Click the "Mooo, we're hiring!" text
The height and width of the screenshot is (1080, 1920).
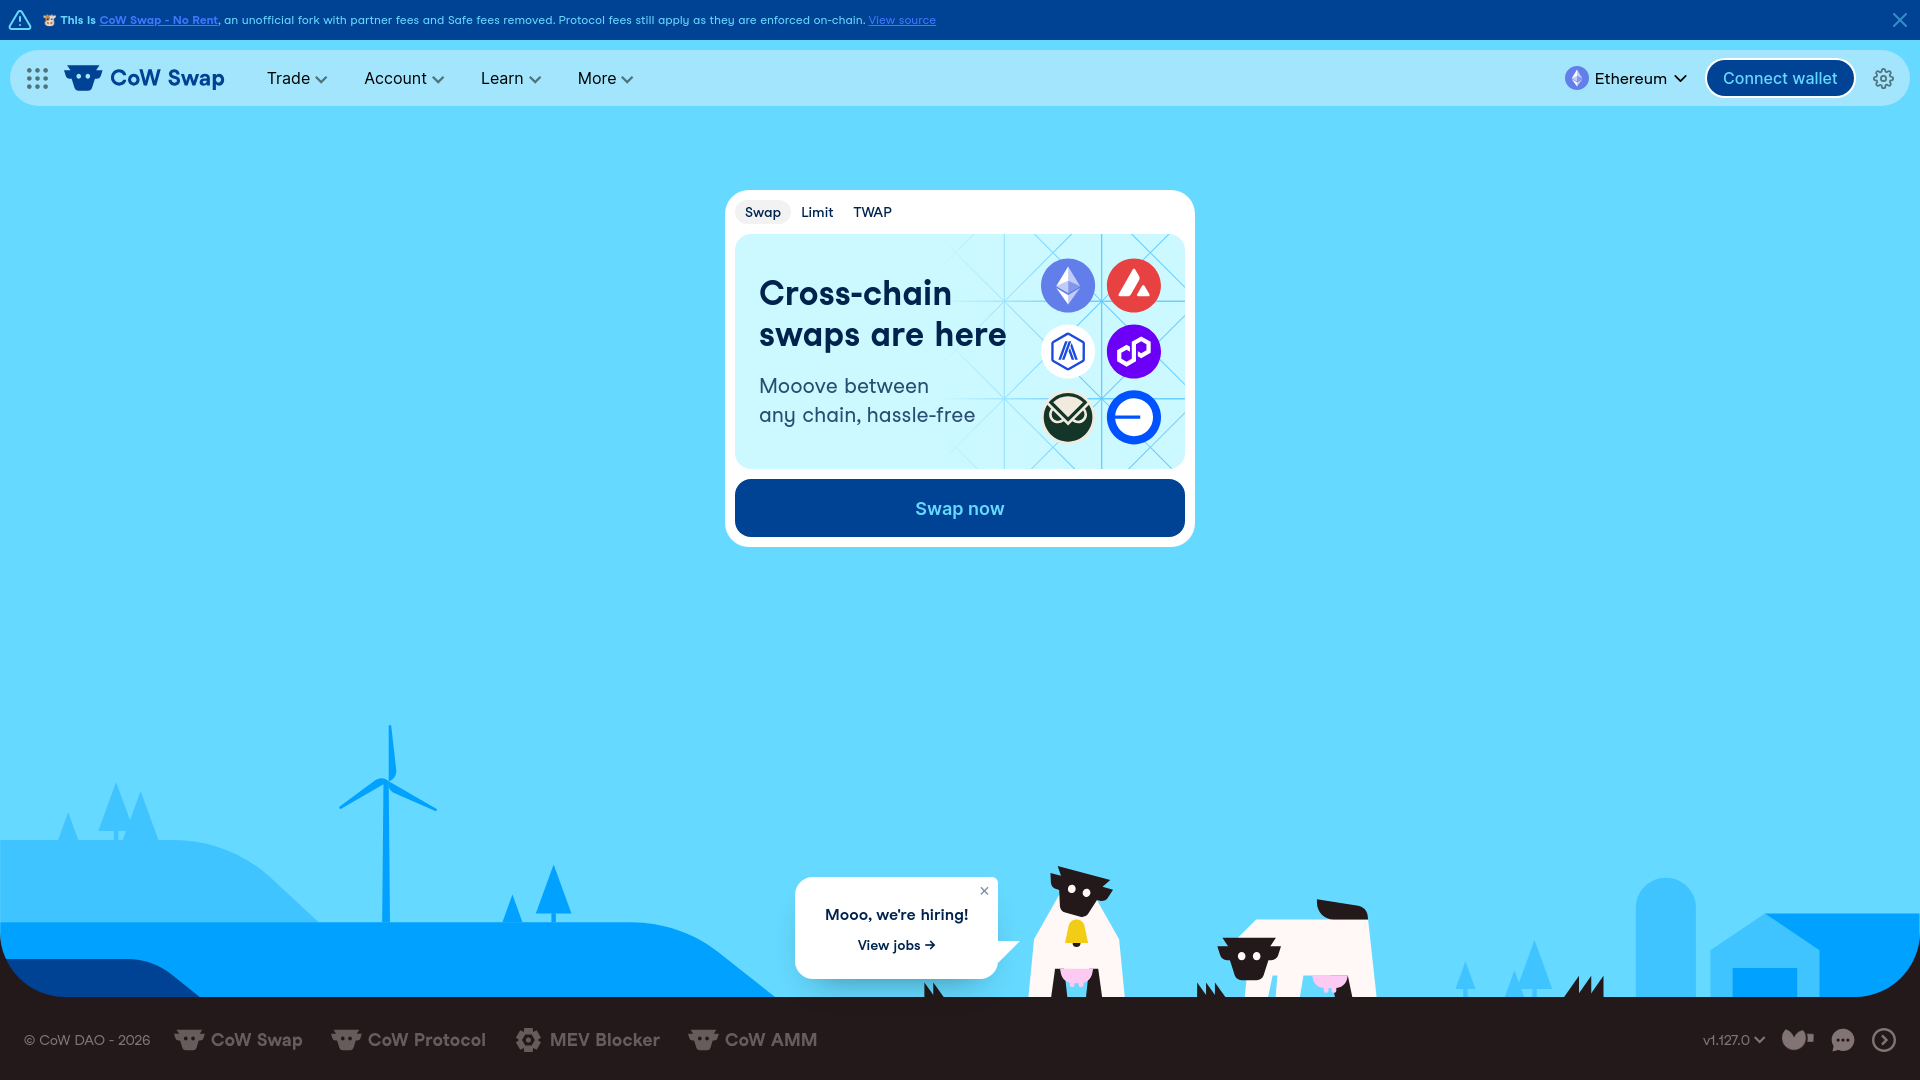pyautogui.click(x=897, y=915)
